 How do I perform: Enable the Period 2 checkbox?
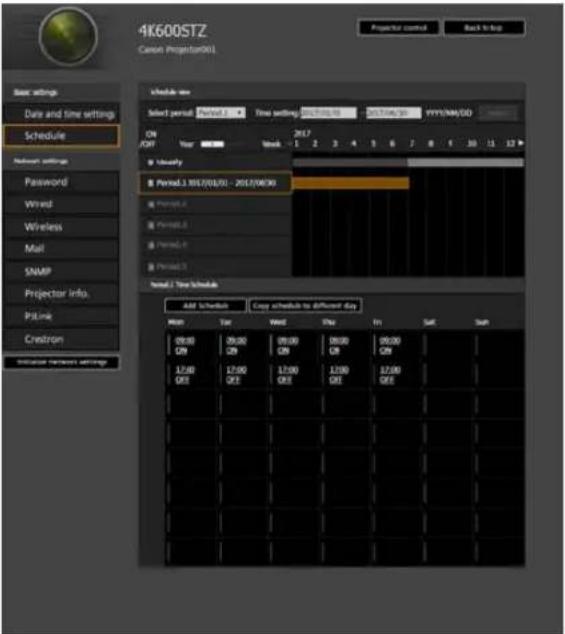(151, 205)
